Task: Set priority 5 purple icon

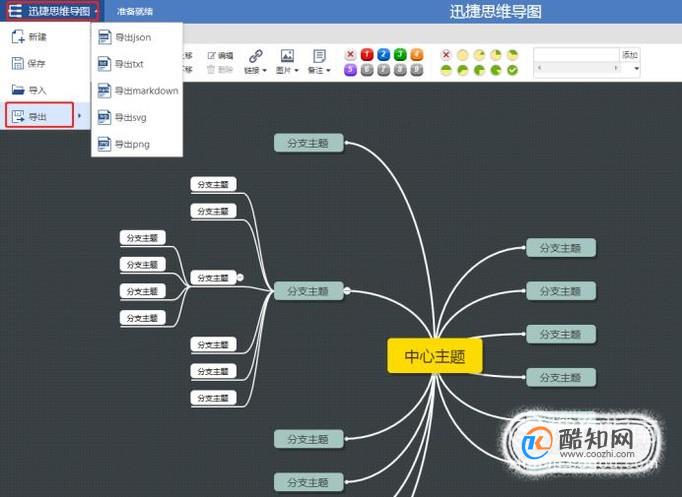Action: [x=351, y=70]
